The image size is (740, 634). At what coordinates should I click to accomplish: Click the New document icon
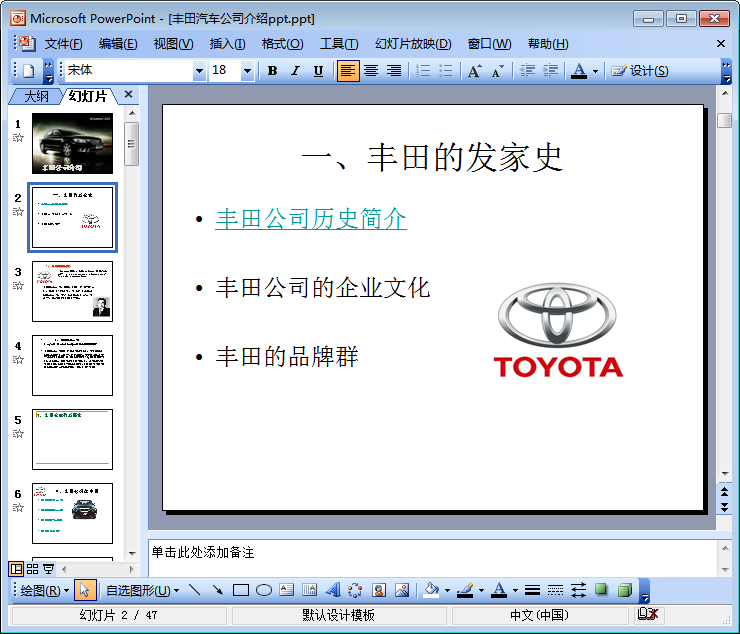click(29, 71)
